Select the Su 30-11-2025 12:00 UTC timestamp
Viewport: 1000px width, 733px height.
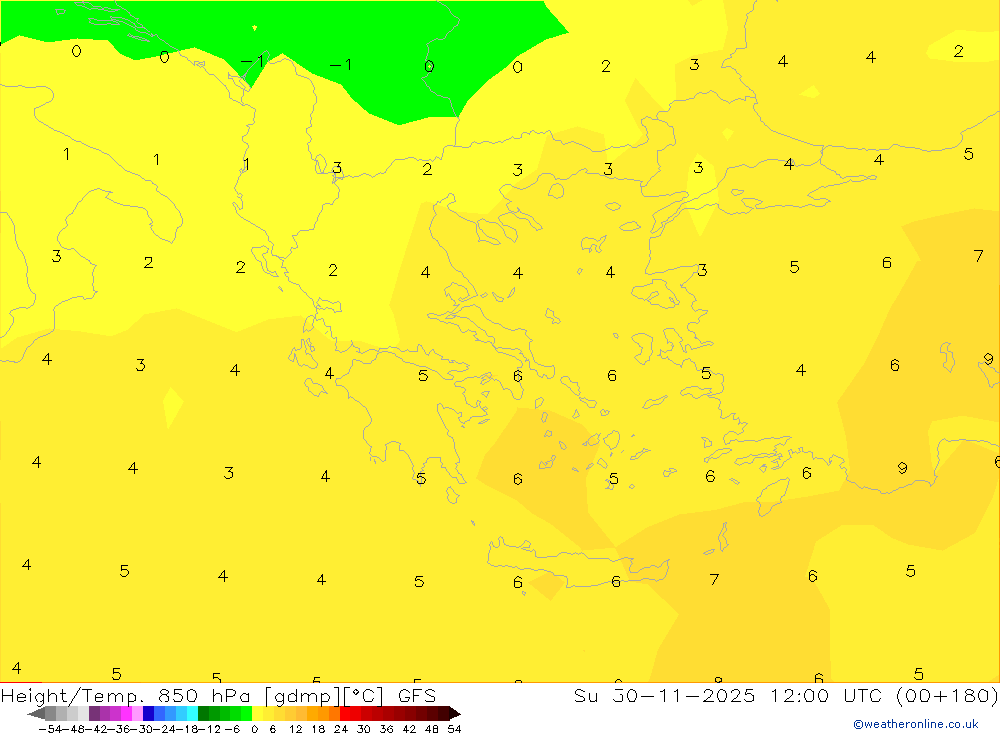pyautogui.click(x=728, y=695)
